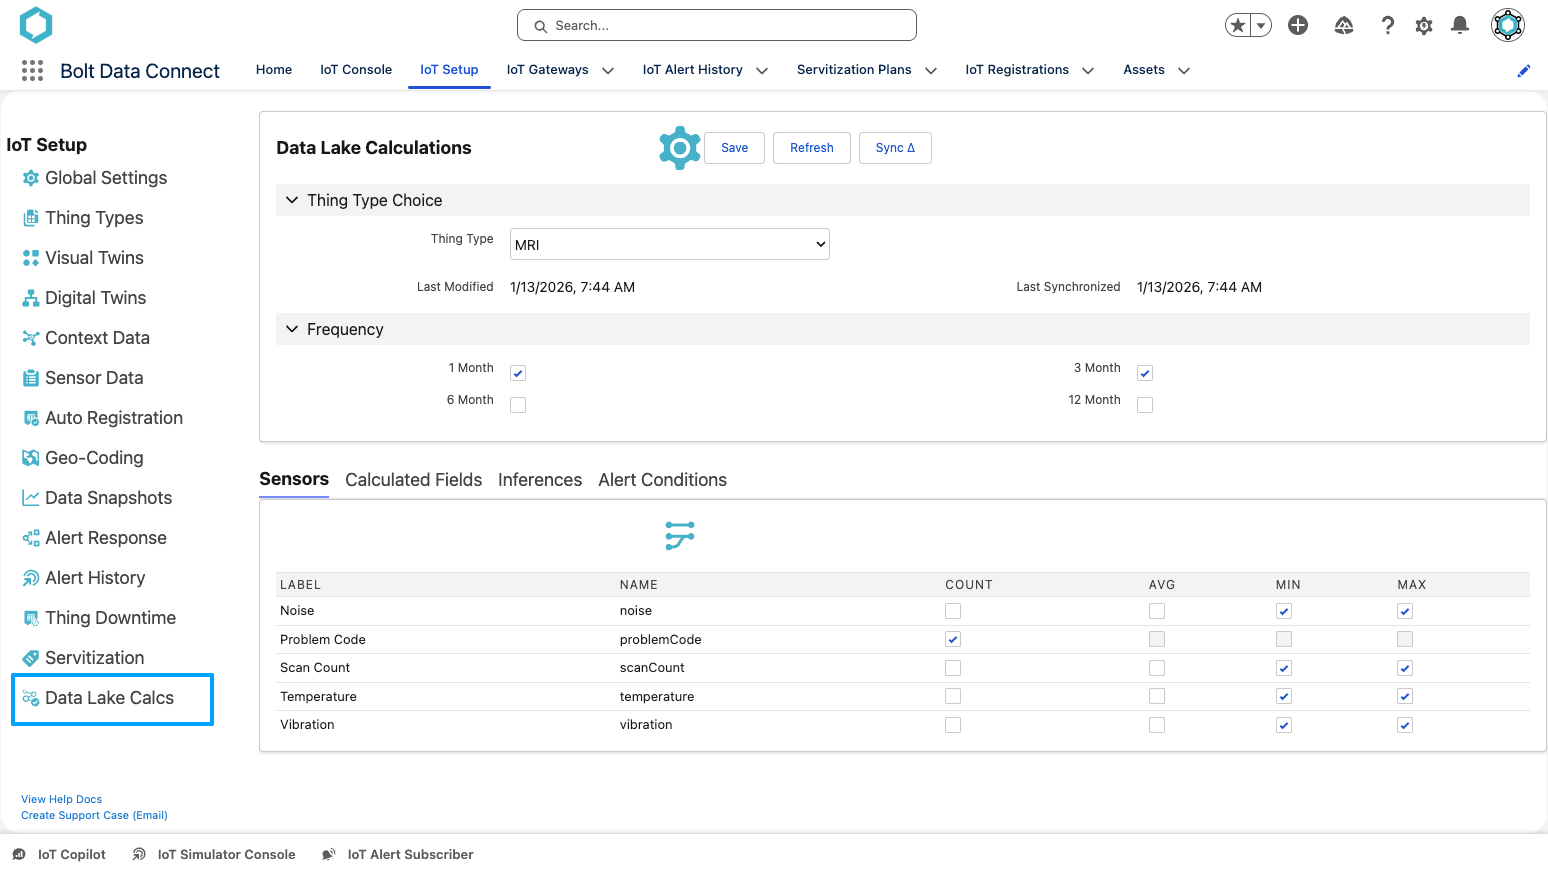1548x874 pixels.
Task: Check AVG for the Vibration sensor
Action: [1157, 725]
